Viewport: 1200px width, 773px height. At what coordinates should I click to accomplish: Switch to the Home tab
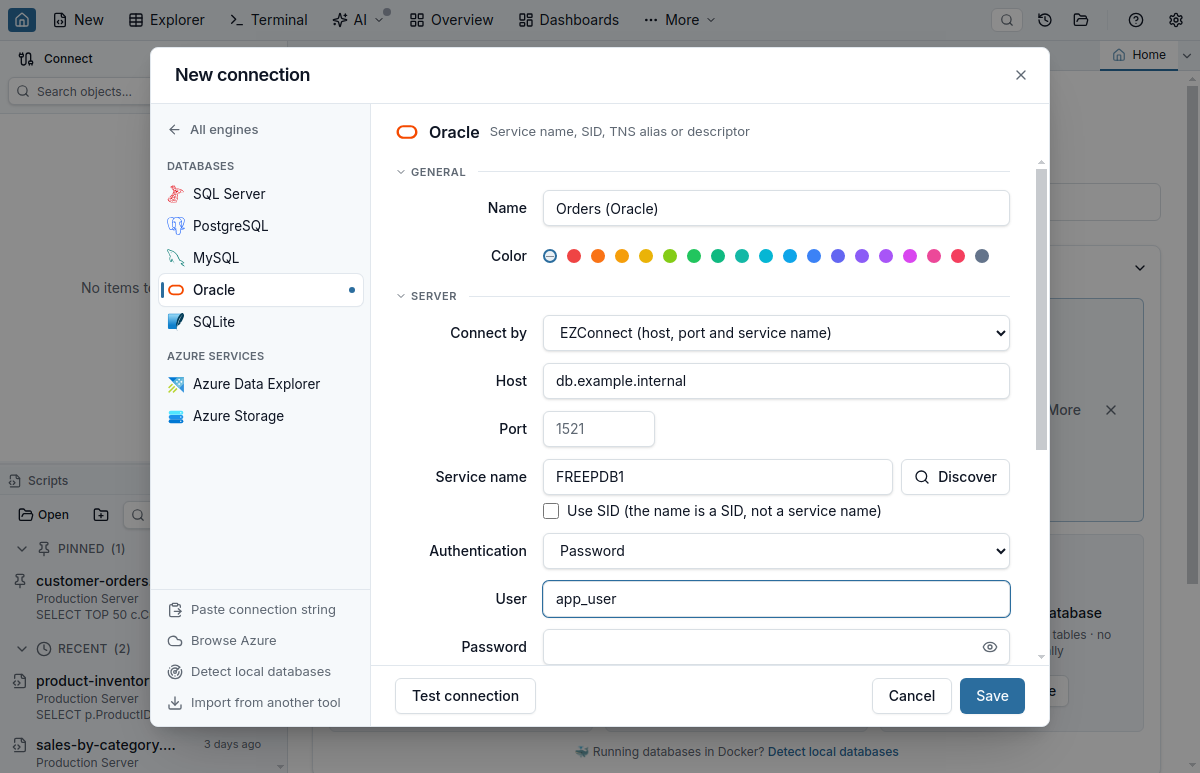[1139, 55]
